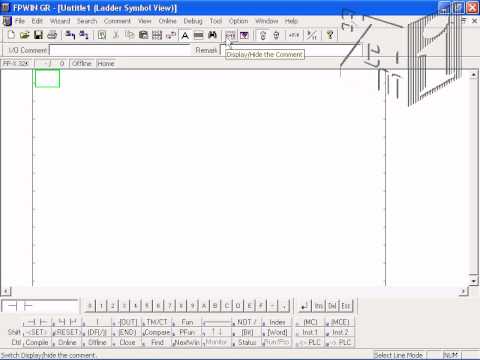Print using the printer toolbar icon
This screenshot has height=360, width=480.
coord(52,35)
